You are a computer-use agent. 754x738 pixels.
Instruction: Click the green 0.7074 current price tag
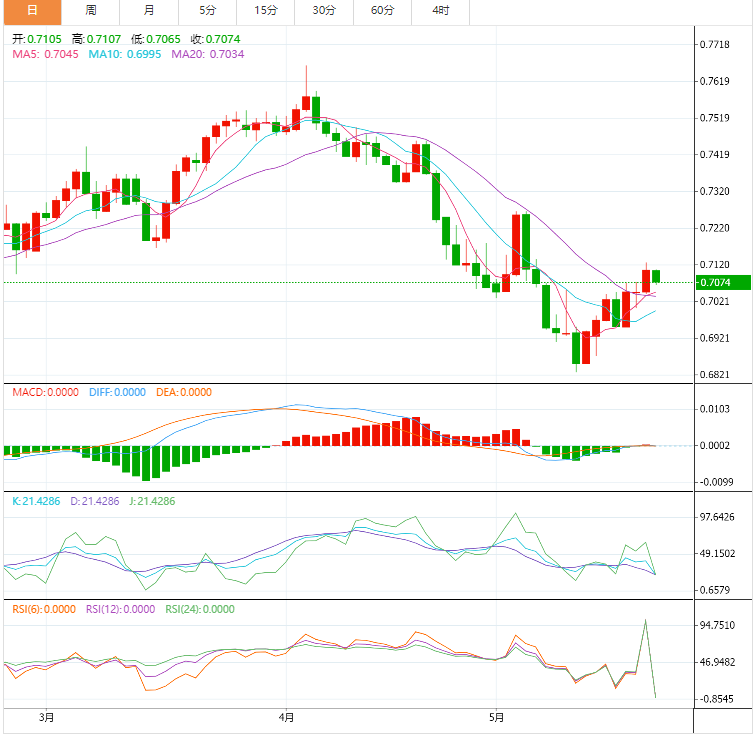tap(723, 283)
